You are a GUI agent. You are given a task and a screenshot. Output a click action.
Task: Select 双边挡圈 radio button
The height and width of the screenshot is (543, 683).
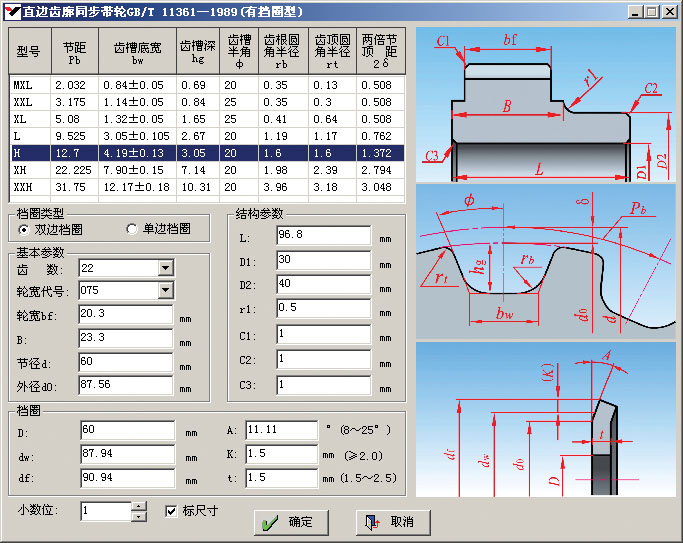[x=25, y=229]
